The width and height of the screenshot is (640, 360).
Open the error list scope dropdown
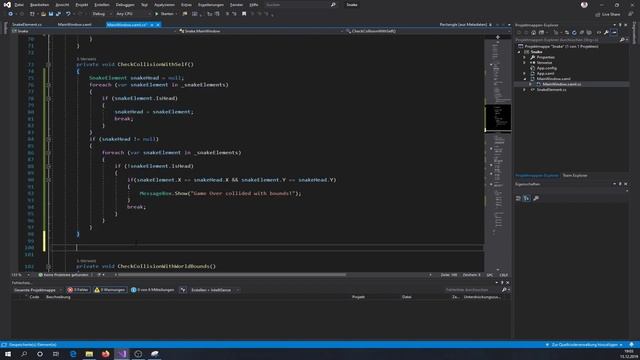(37, 290)
